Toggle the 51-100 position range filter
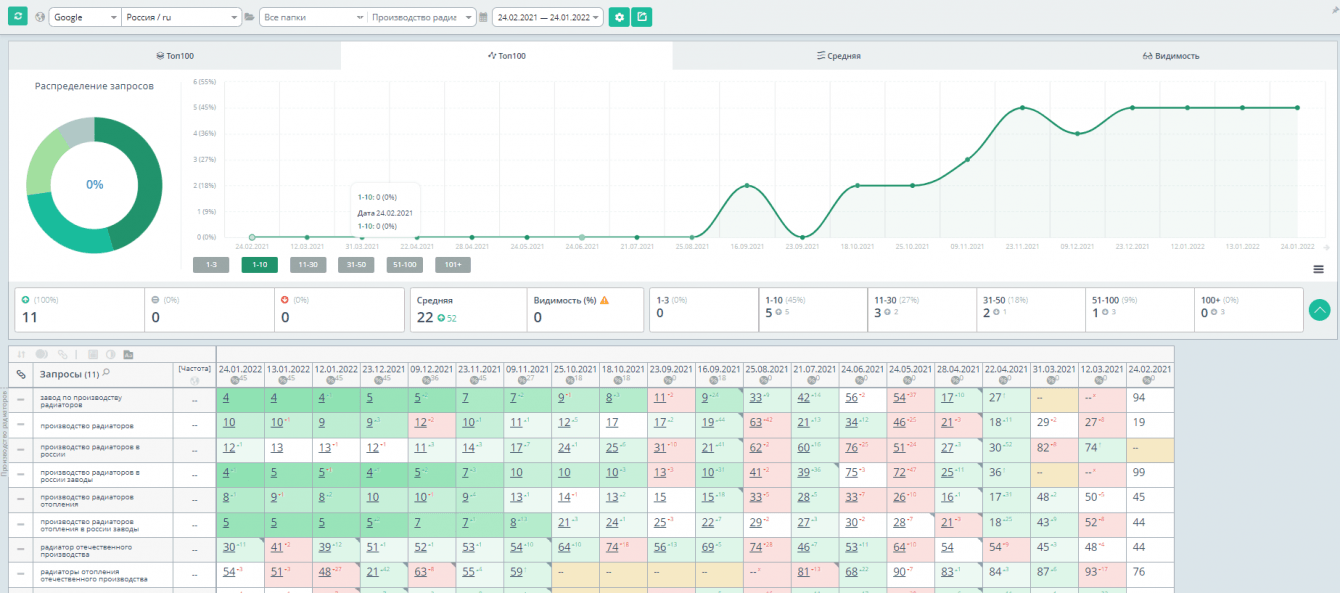 (403, 265)
